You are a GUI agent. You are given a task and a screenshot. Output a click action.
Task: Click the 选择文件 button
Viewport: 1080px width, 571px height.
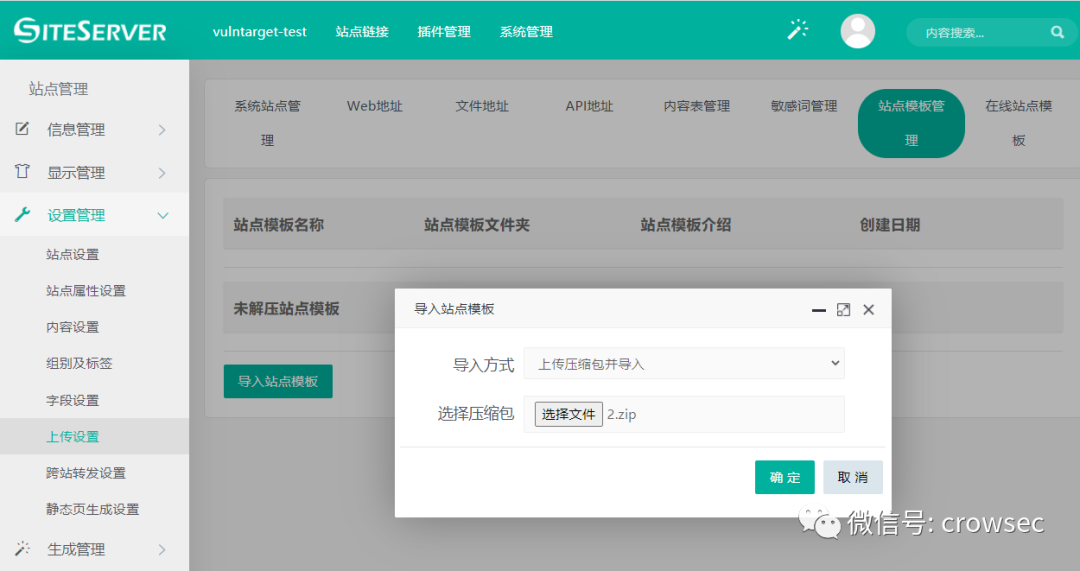click(569, 414)
